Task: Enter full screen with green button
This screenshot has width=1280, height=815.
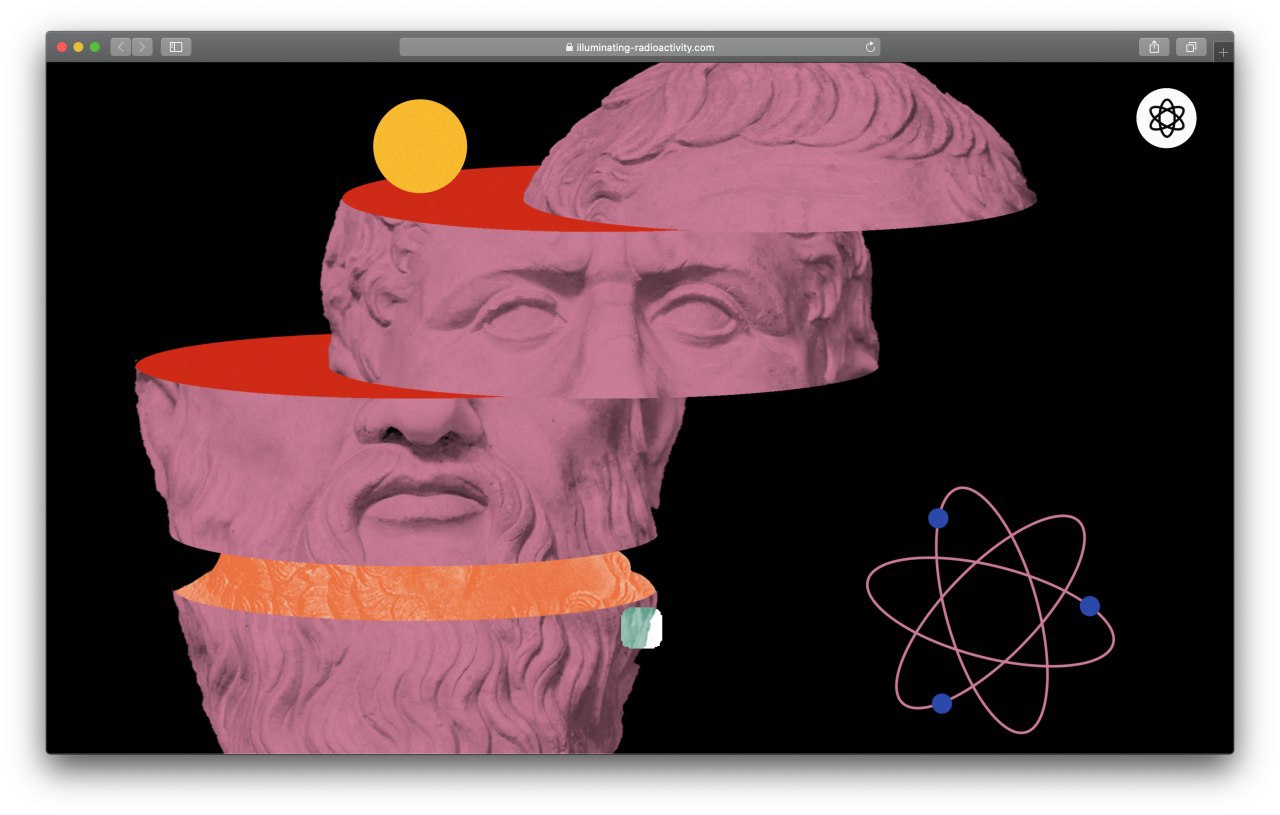Action: 95,47
